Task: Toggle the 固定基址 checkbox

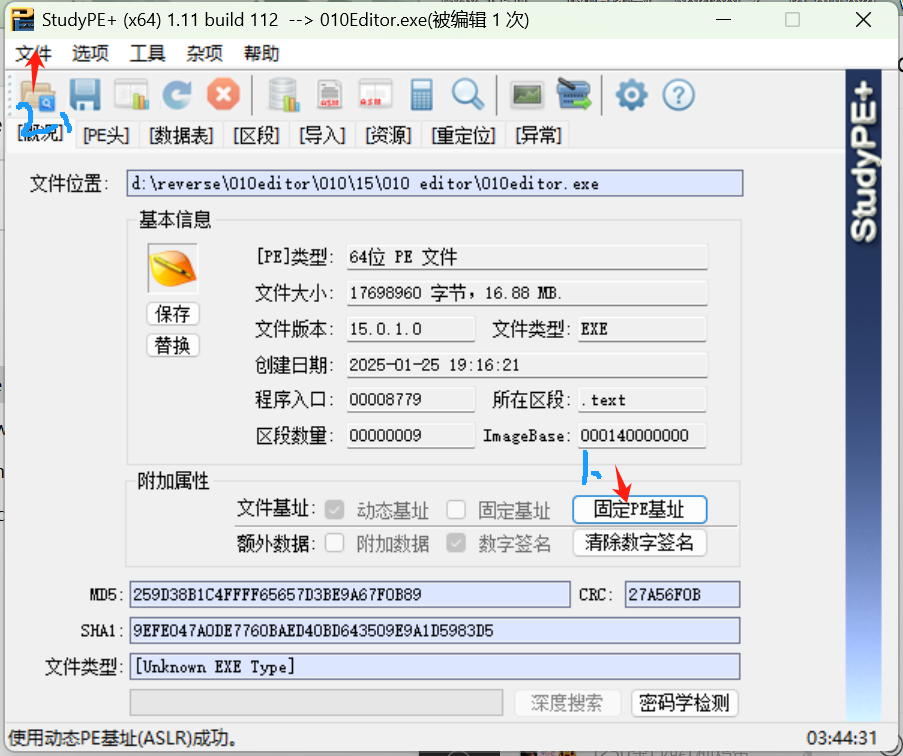Action: pos(457,510)
